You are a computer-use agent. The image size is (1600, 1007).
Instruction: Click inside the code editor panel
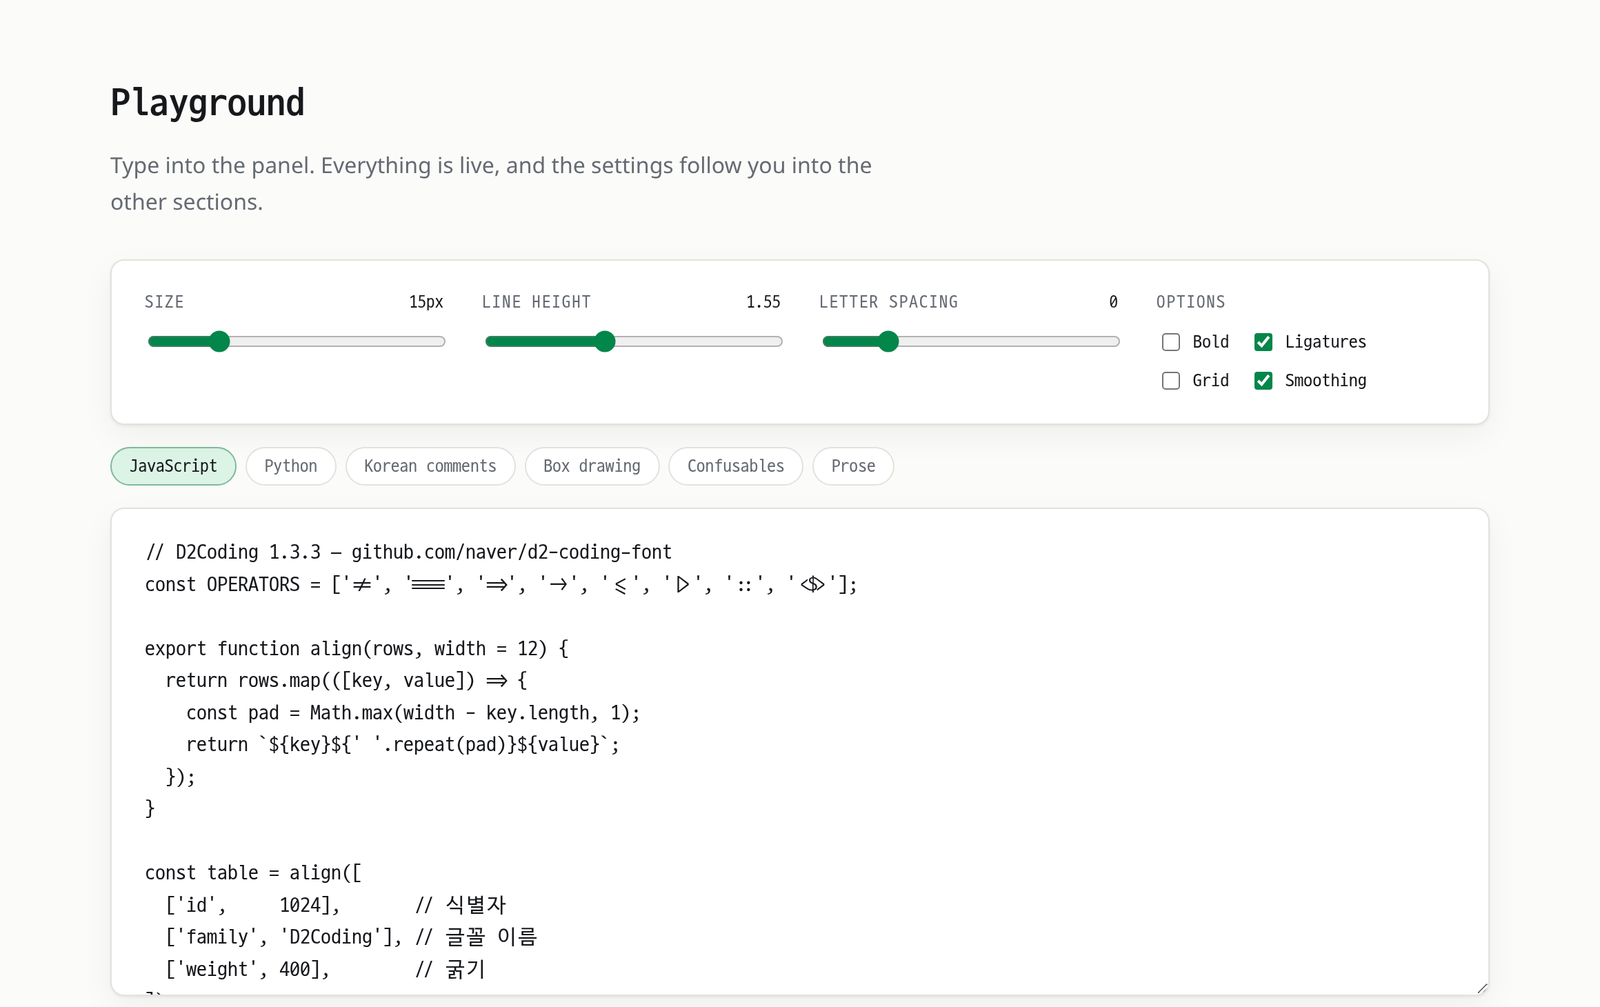click(800, 752)
